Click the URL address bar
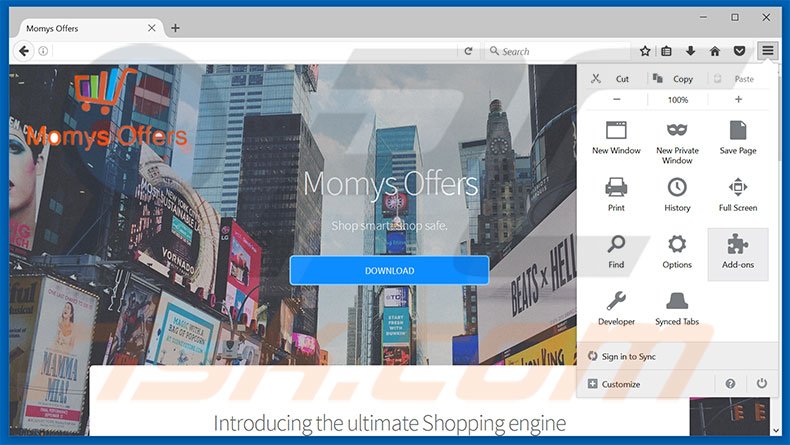 coord(255,51)
